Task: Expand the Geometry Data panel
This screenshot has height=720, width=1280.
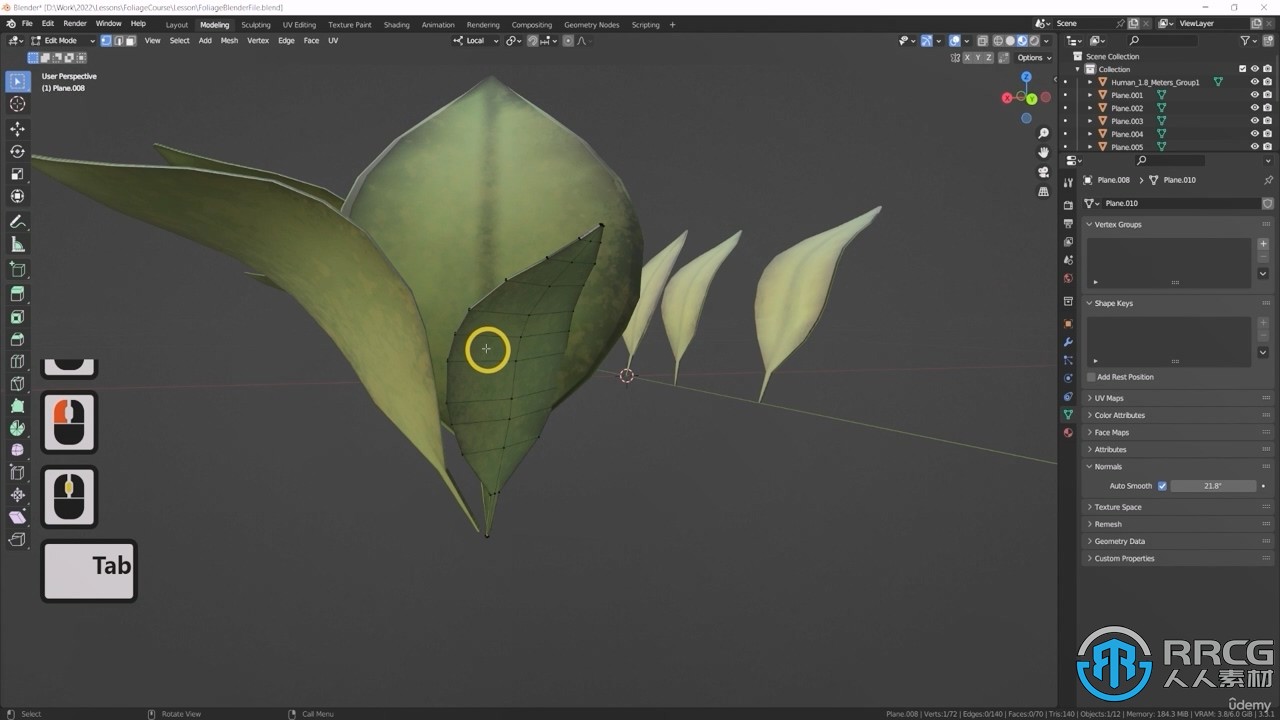Action: pyautogui.click(x=1119, y=541)
